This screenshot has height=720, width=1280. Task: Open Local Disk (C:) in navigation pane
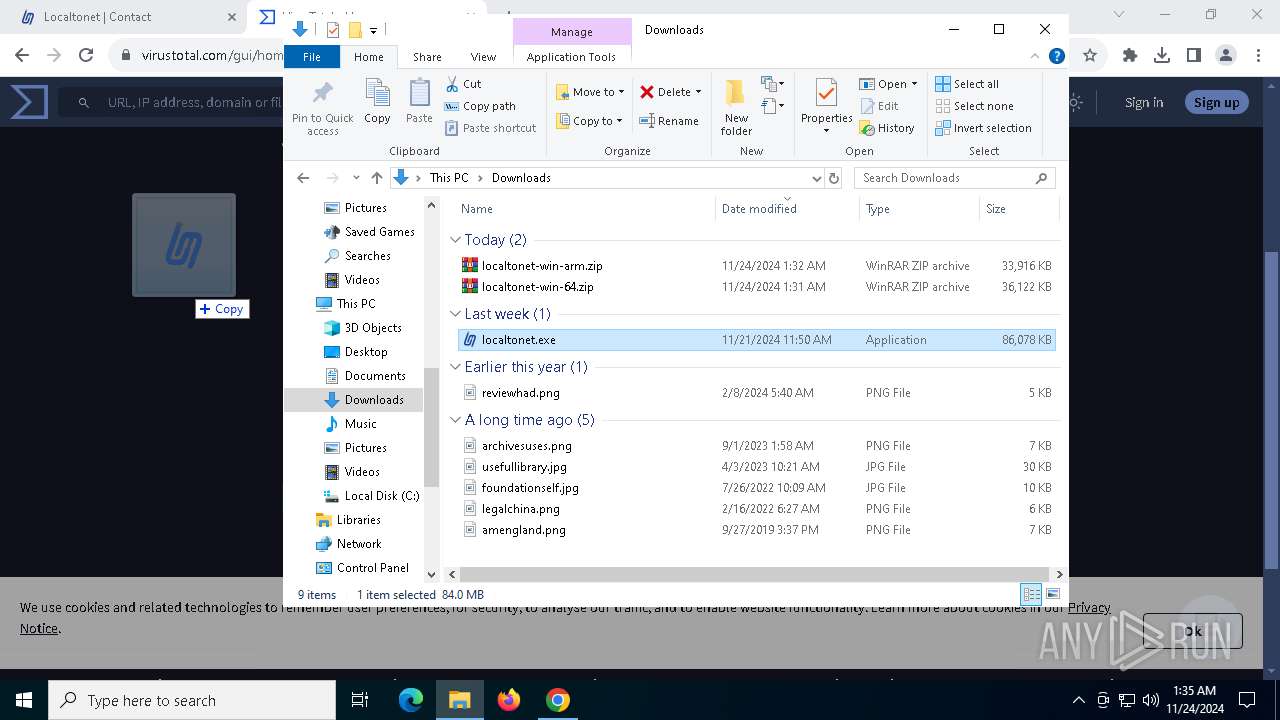tap(370, 496)
